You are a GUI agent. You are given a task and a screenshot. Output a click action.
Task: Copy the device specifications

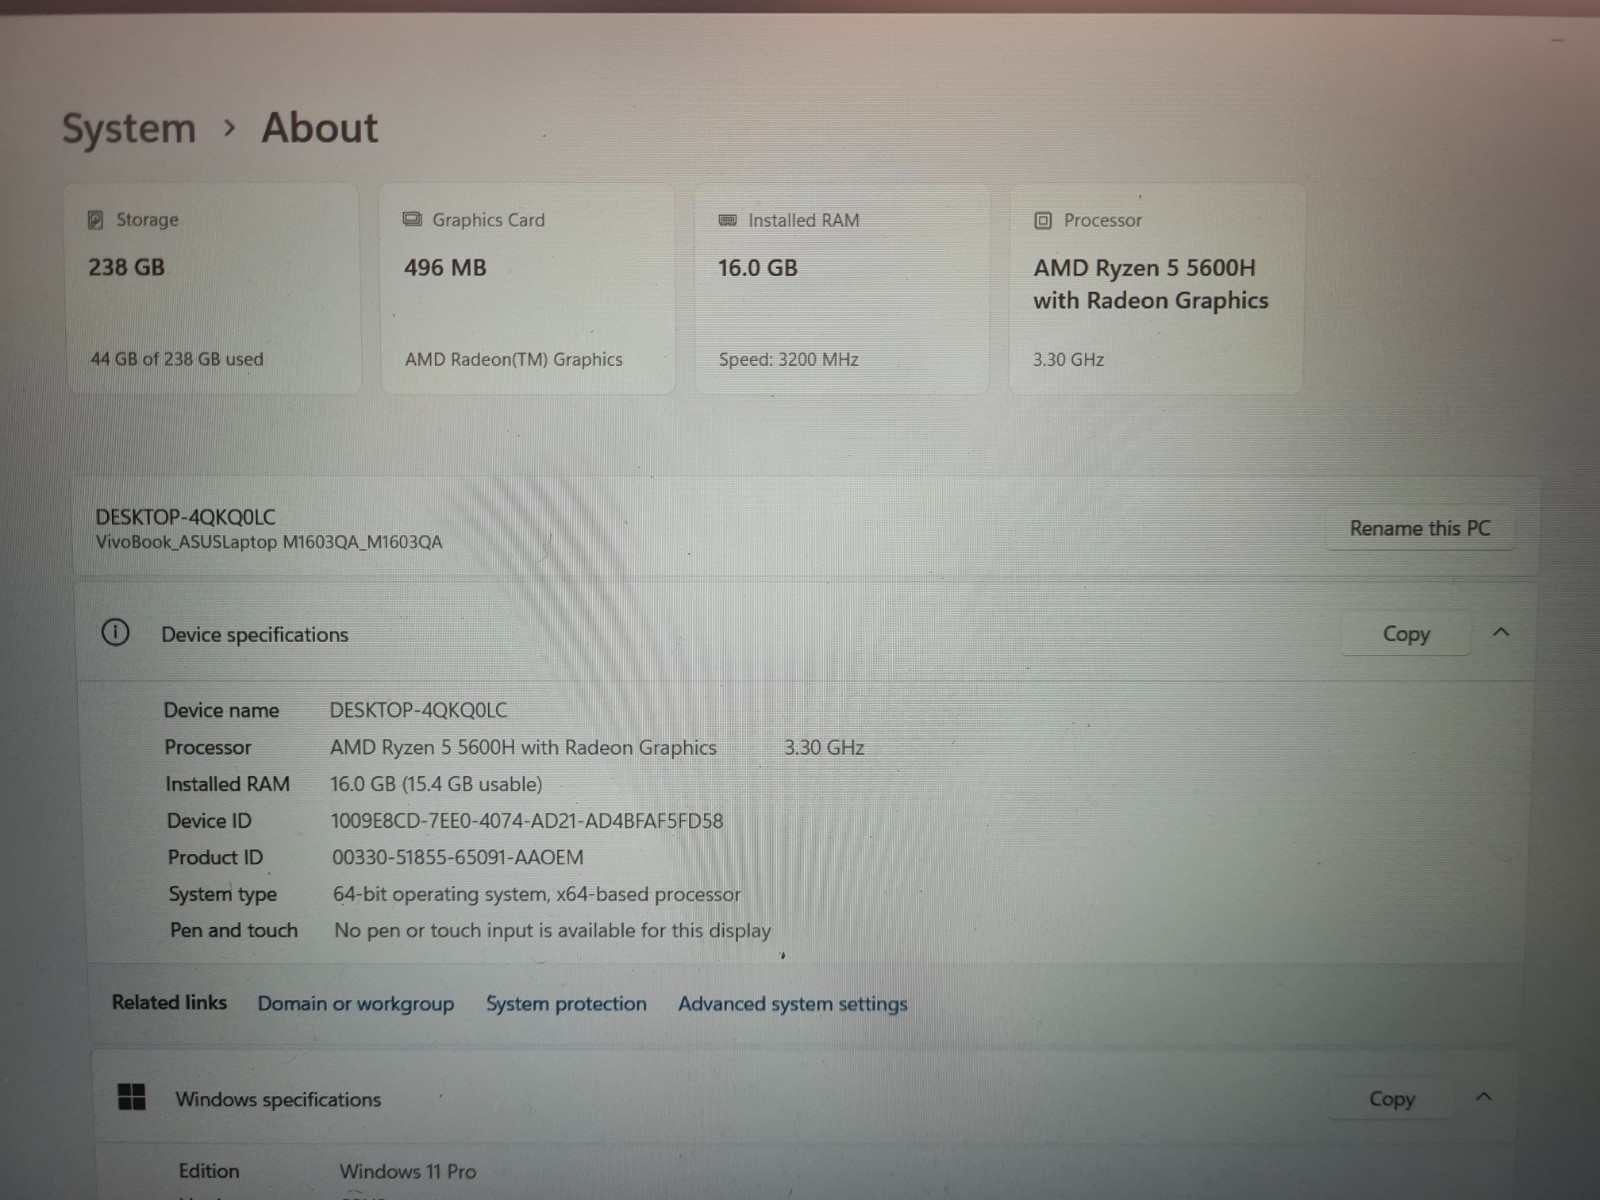click(1406, 633)
